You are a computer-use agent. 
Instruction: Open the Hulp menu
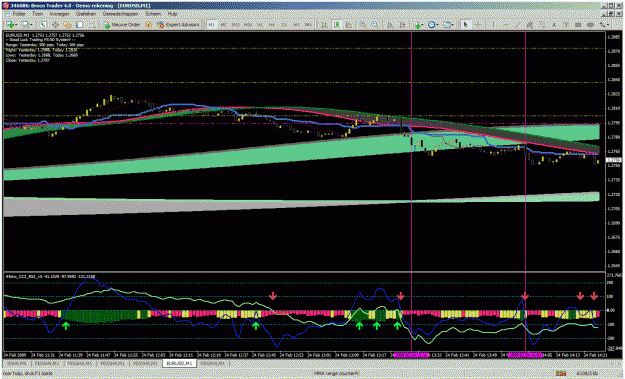point(172,14)
